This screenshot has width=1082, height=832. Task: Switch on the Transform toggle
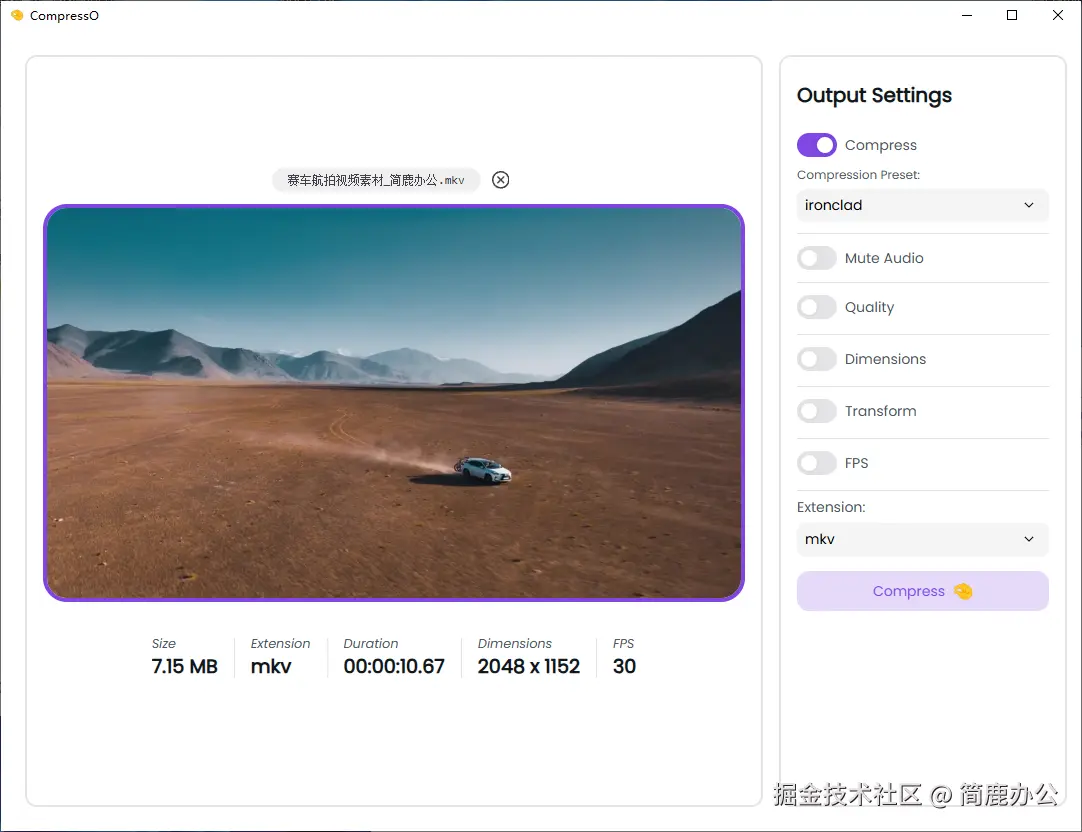pos(817,411)
